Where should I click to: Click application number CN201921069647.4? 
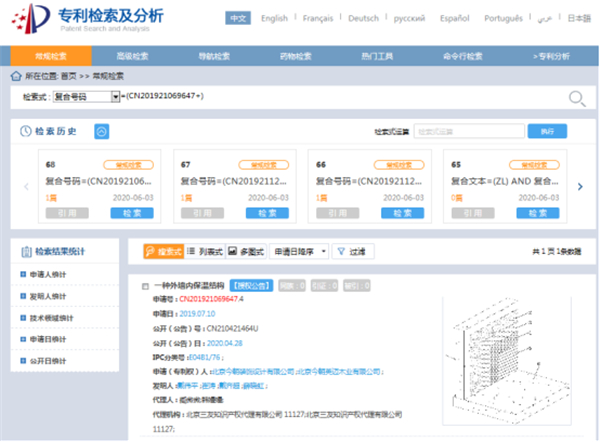pyautogui.click(x=211, y=299)
